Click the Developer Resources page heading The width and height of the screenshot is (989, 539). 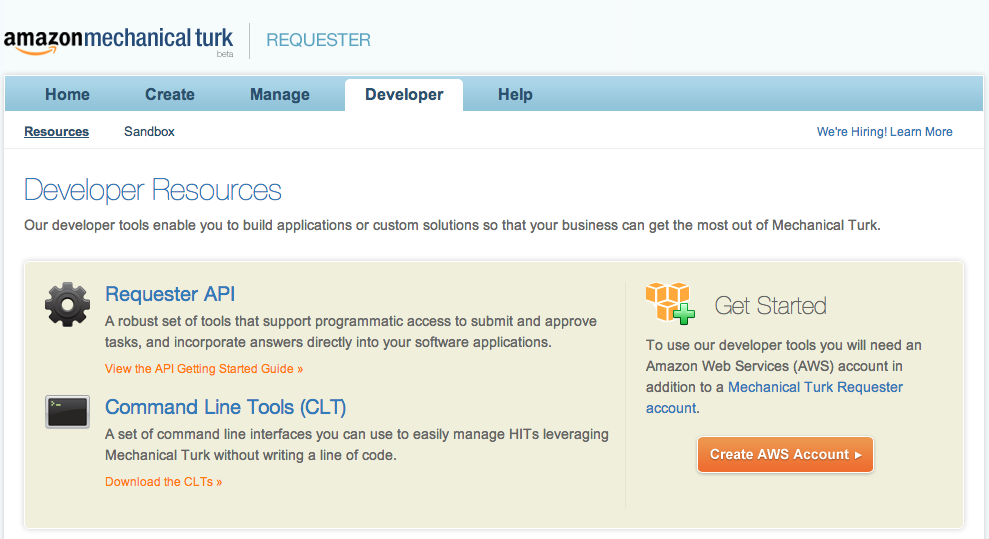click(x=153, y=190)
